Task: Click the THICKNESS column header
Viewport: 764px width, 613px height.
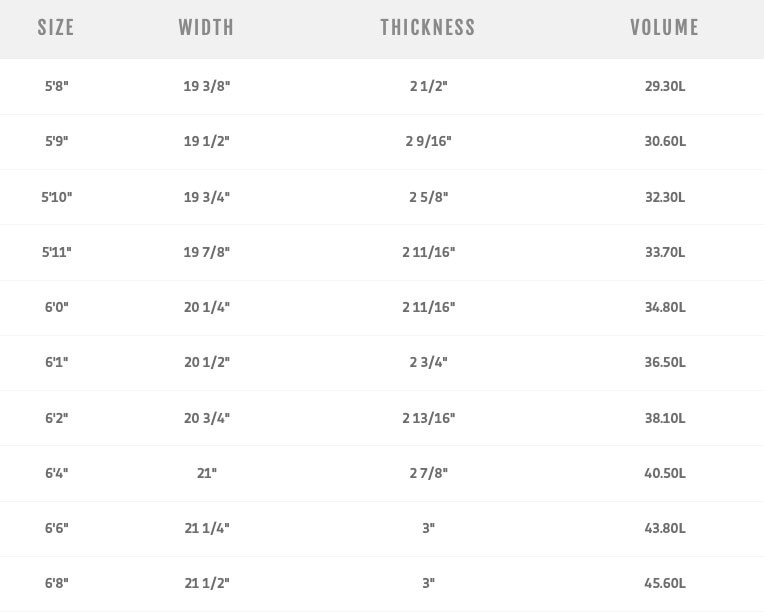Action: point(428,28)
